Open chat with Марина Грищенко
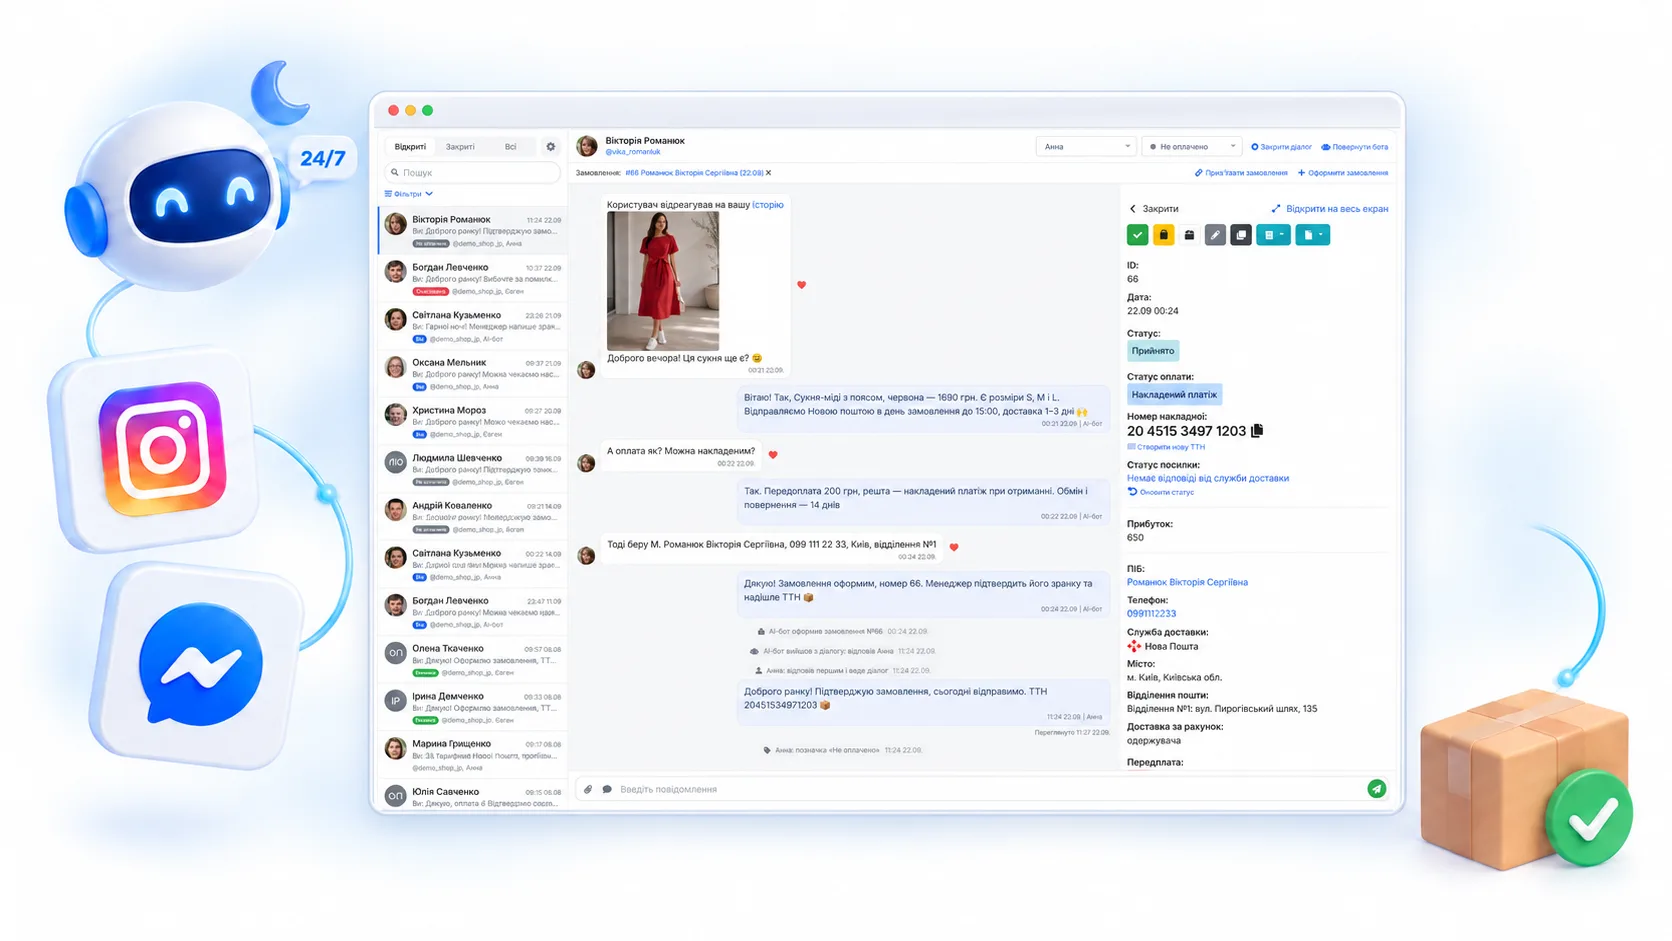 473,755
